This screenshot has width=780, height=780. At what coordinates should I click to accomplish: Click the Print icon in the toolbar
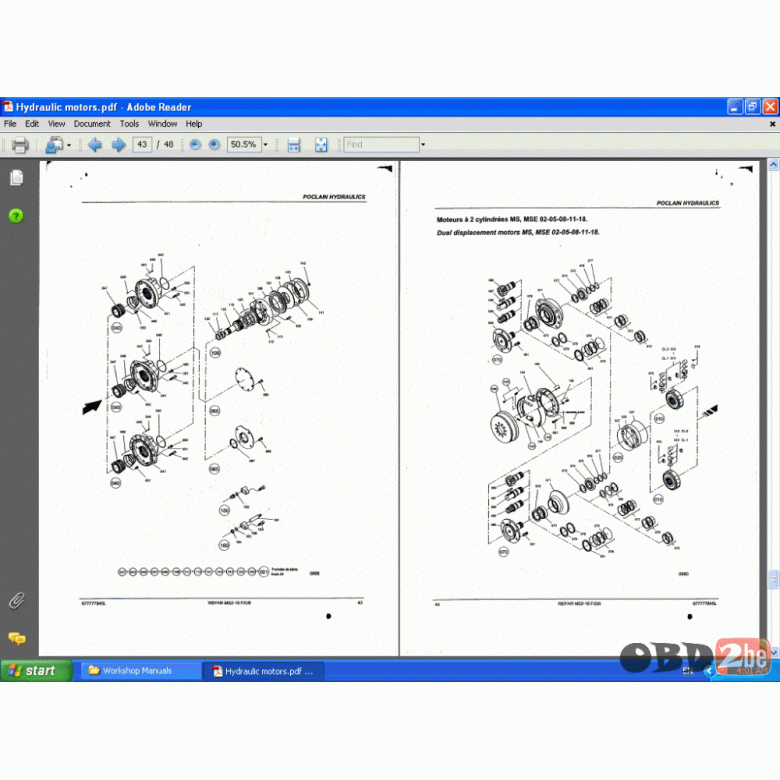point(20,145)
